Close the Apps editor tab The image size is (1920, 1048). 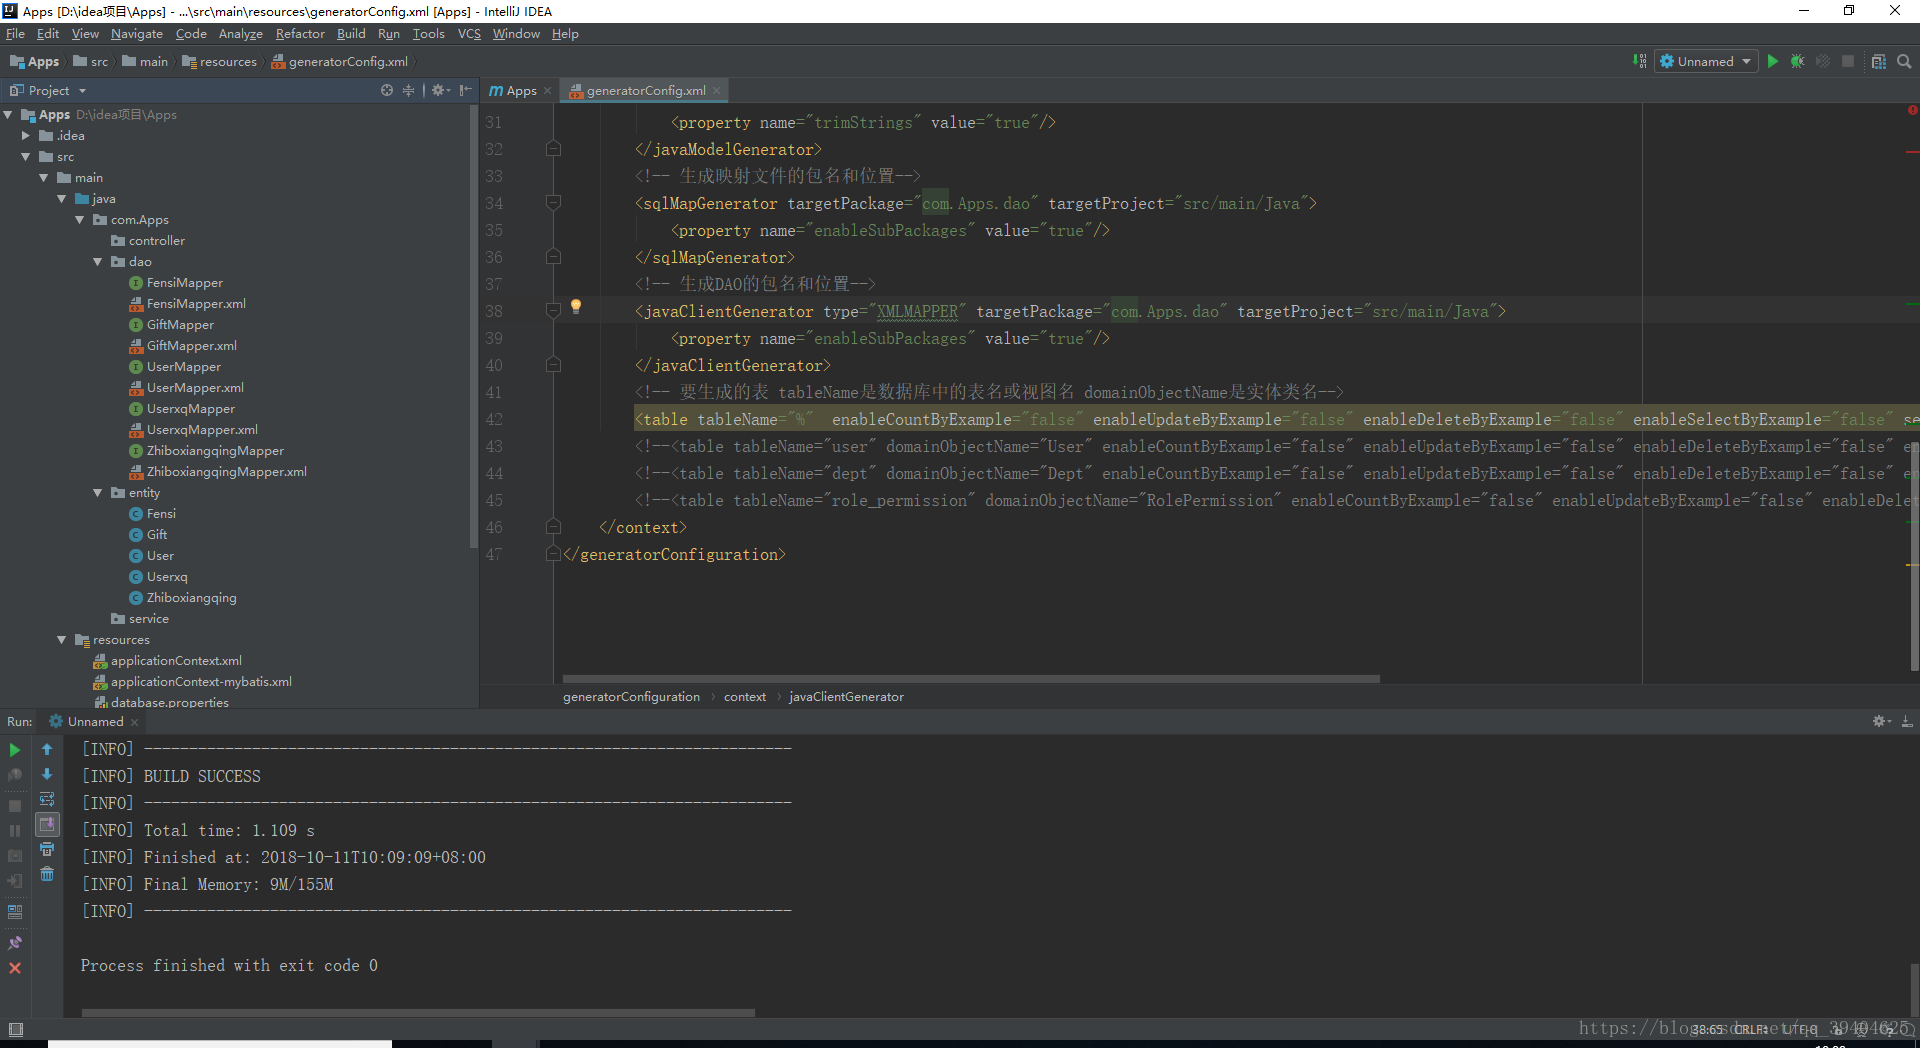(548, 91)
